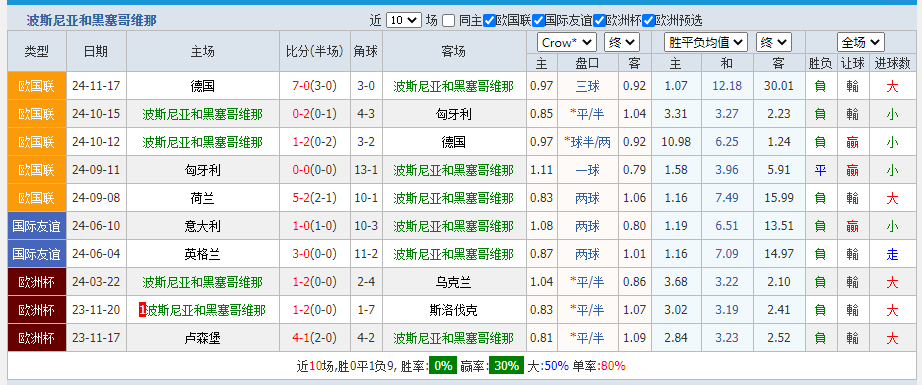Open the 终 dropdown next to 胜平负均值
The image size is (922, 385).
point(774,42)
